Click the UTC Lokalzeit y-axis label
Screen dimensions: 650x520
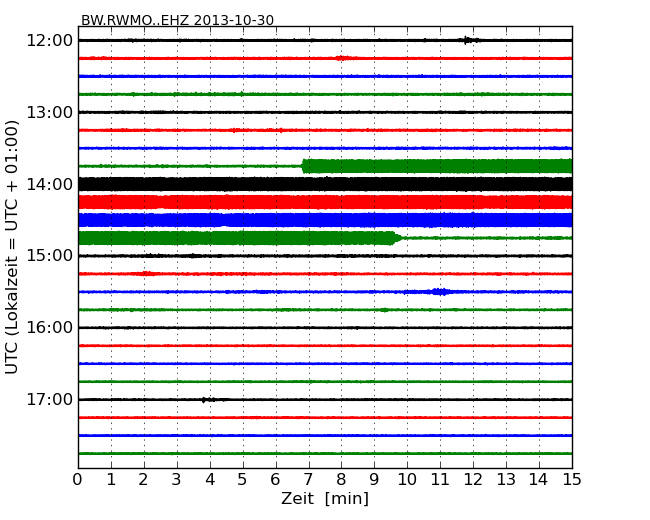(12, 247)
